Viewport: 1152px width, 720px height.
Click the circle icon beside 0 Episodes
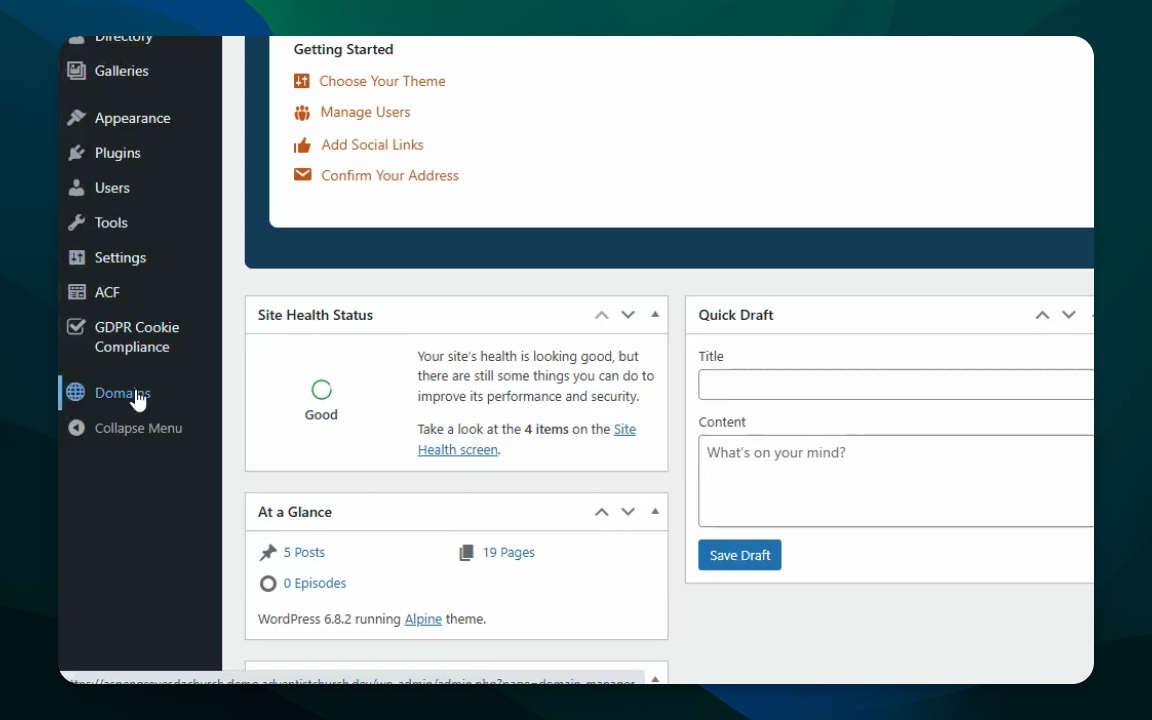pos(268,583)
